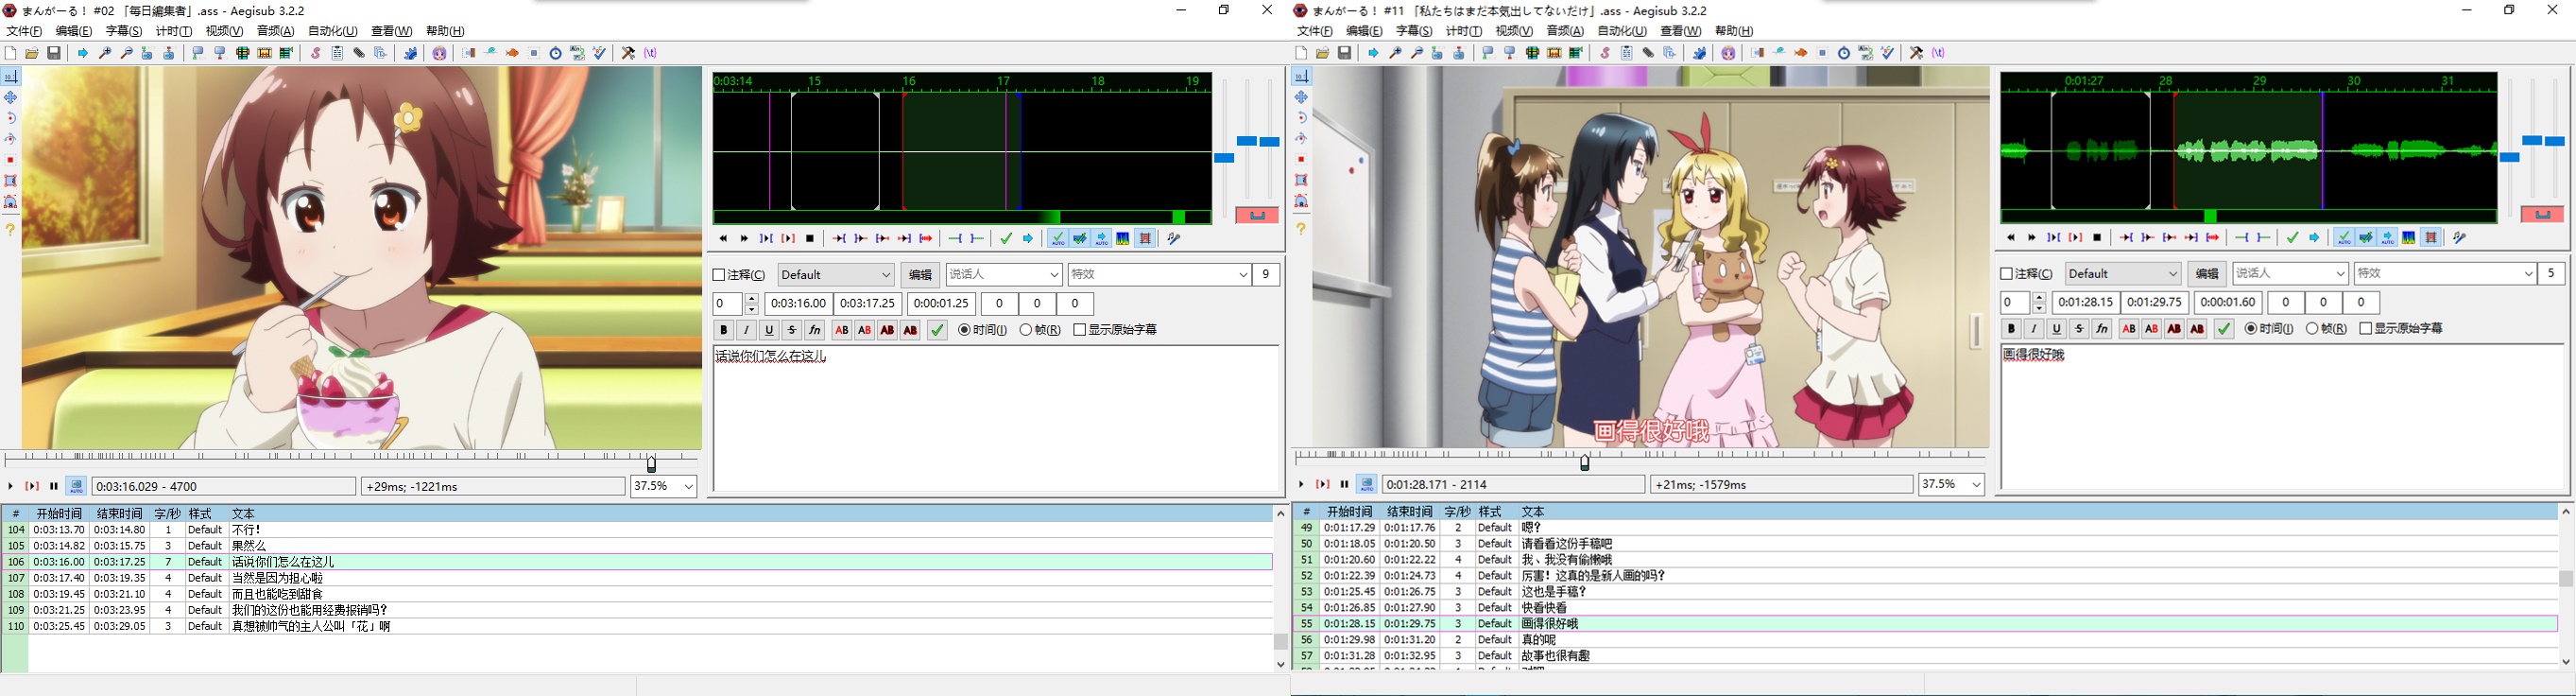The width and height of the screenshot is (2576, 696).
Task: Click start time field 0:01:28.15 in right window
Action: tap(2086, 302)
